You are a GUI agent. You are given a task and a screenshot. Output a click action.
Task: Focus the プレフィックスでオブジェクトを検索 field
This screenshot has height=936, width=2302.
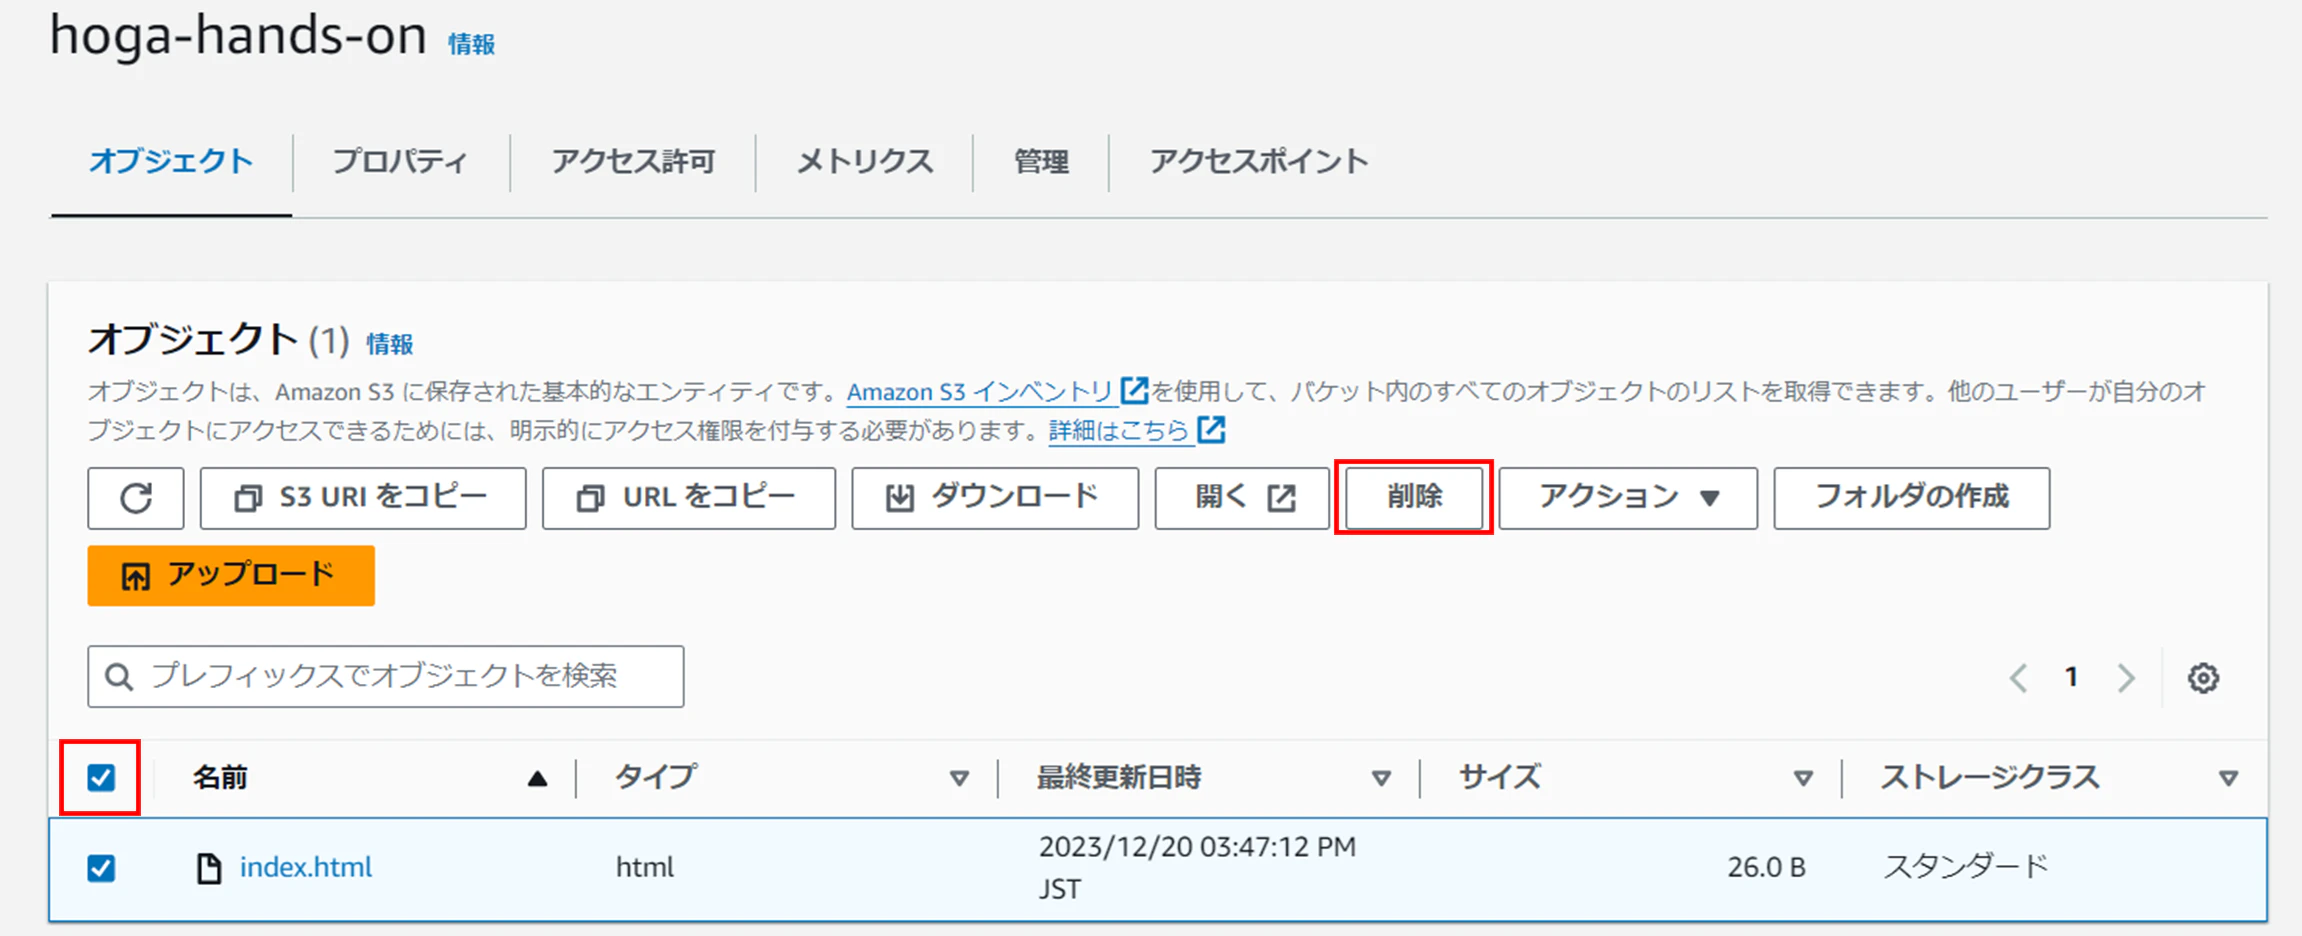(386, 677)
